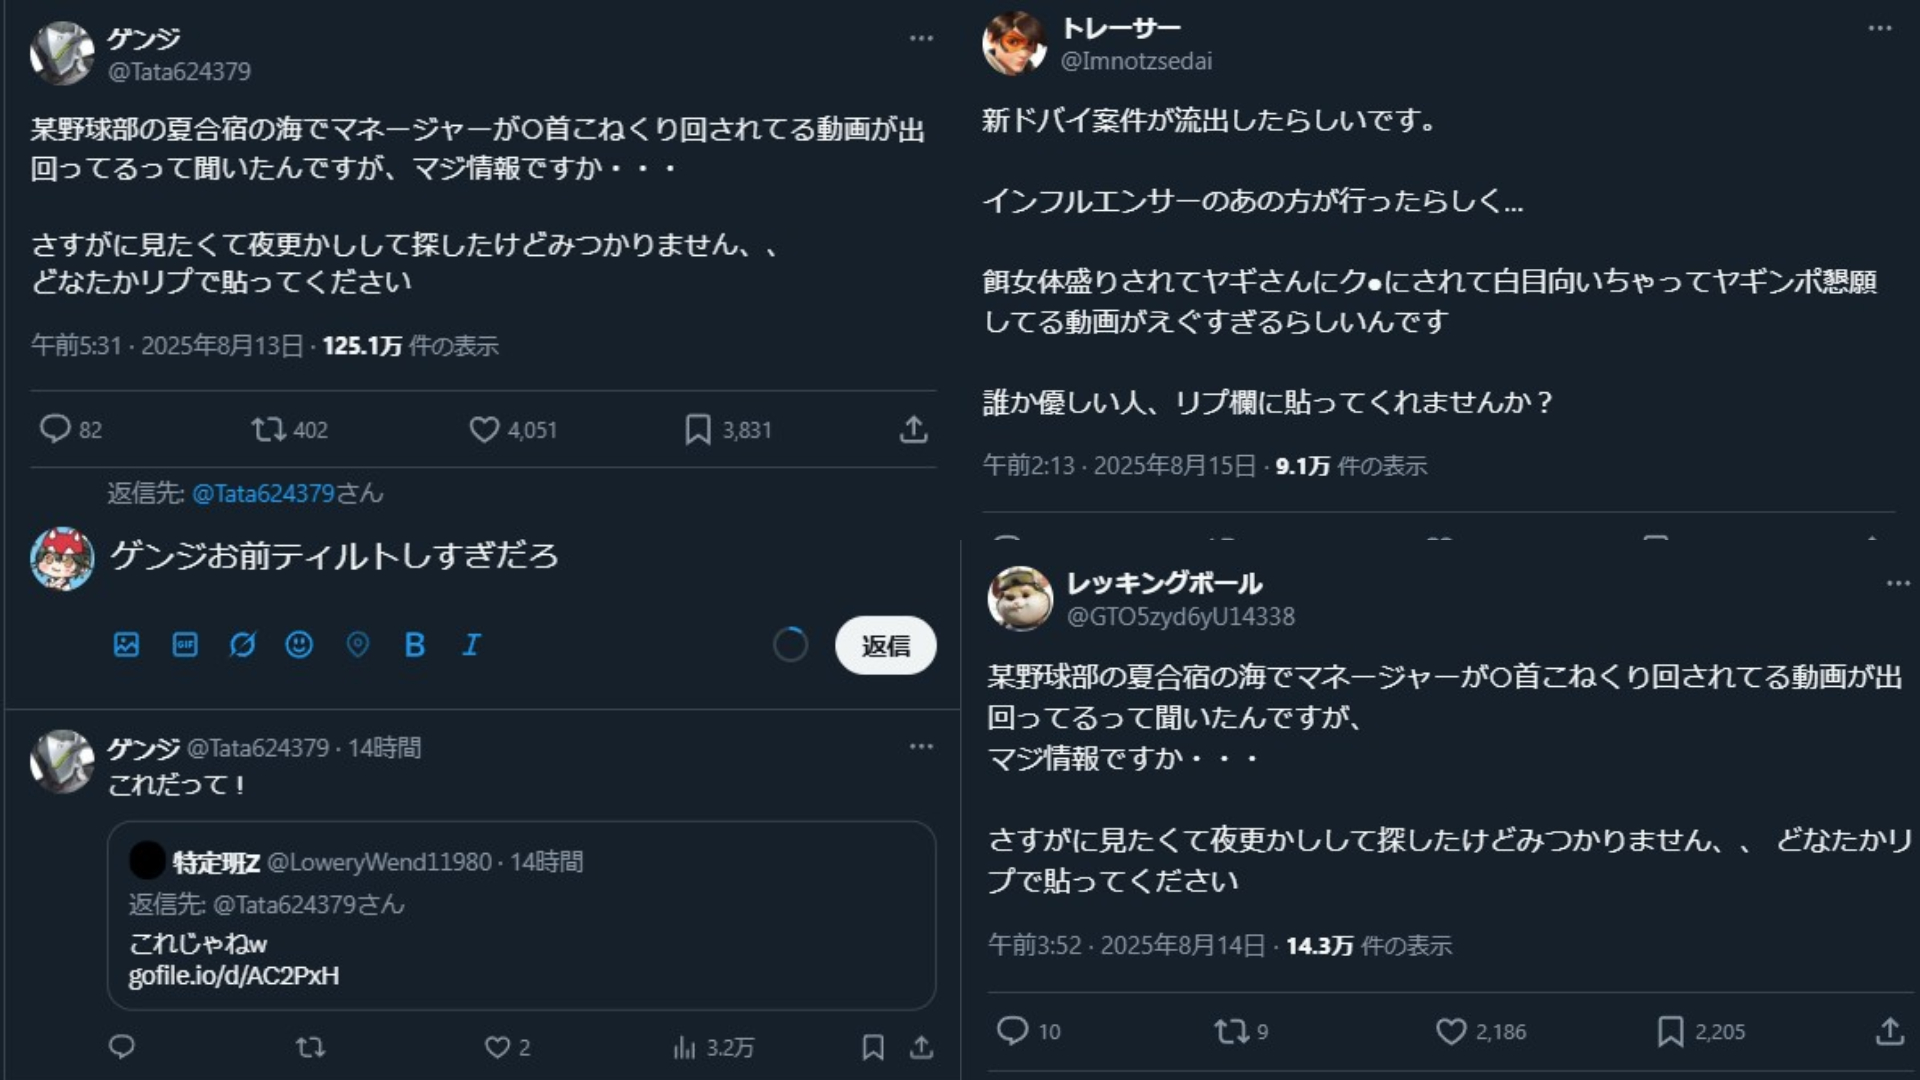
Task: Open more options for トレーサー's tweet
Action: click(x=1879, y=27)
